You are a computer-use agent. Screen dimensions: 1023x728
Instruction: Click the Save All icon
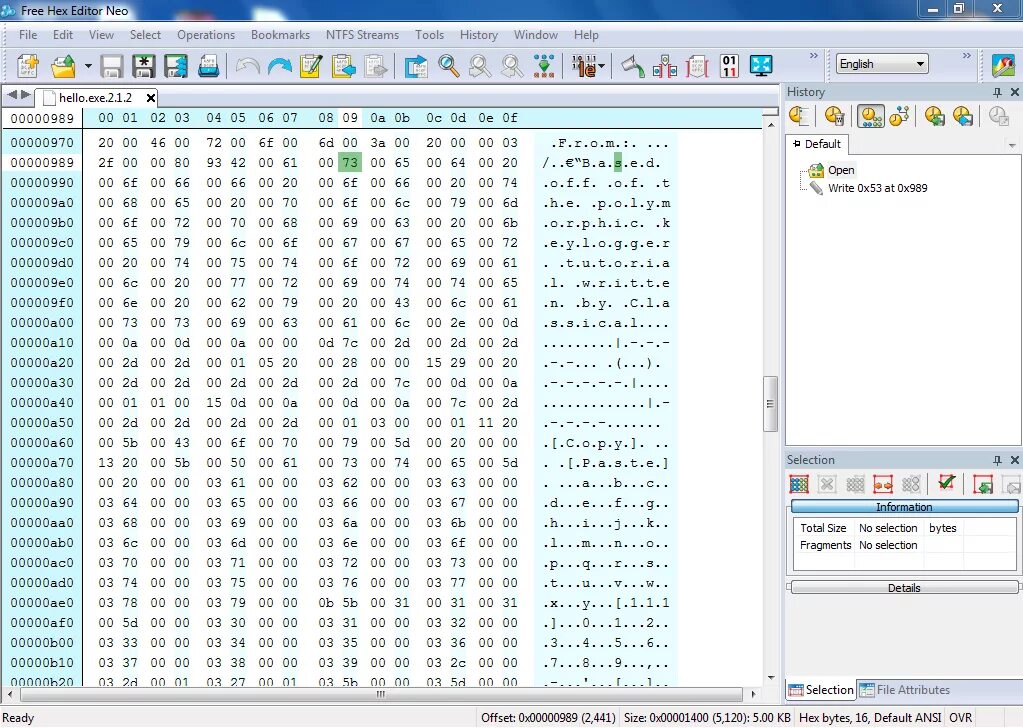click(x=176, y=66)
